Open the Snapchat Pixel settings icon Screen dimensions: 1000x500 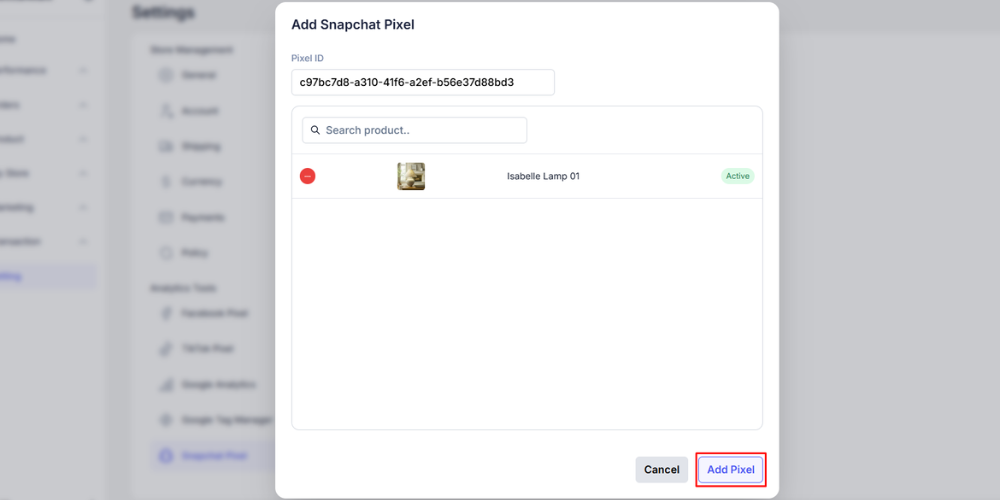[166, 456]
